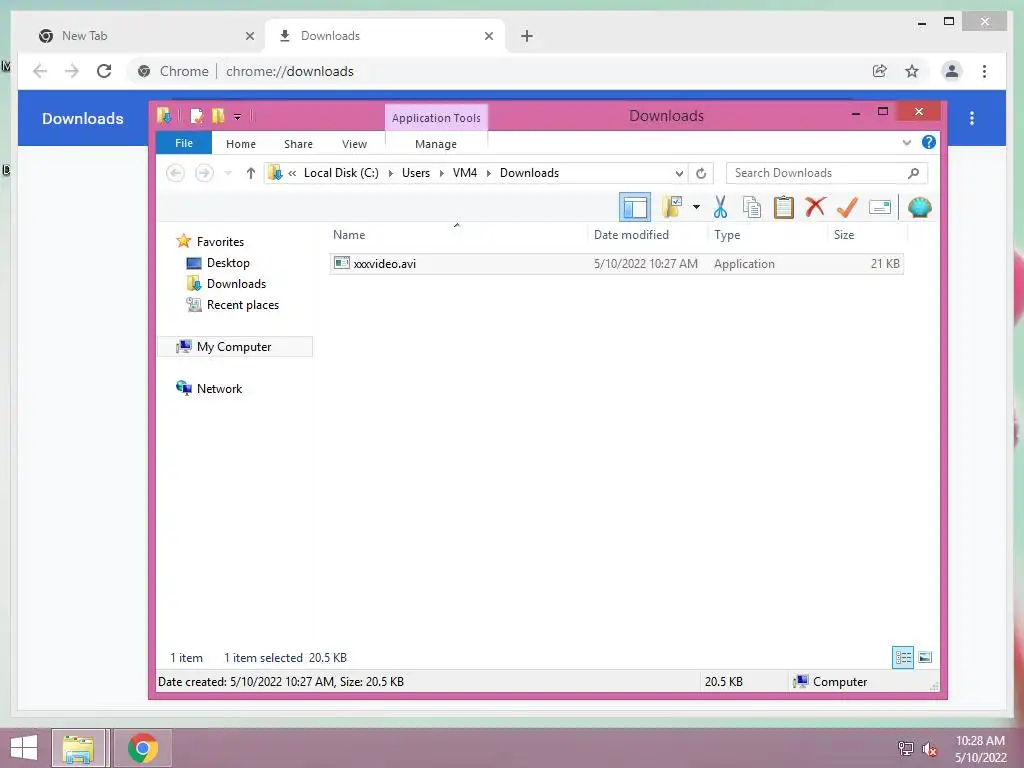This screenshot has height=768, width=1024.
Task: Click quick access New Folder icon
Action: (218, 116)
